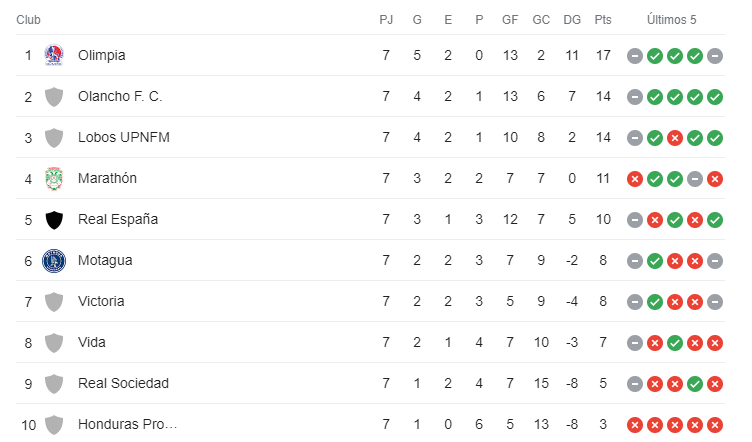Click the DG column header
This screenshot has width=752, height=442.
coord(572,20)
